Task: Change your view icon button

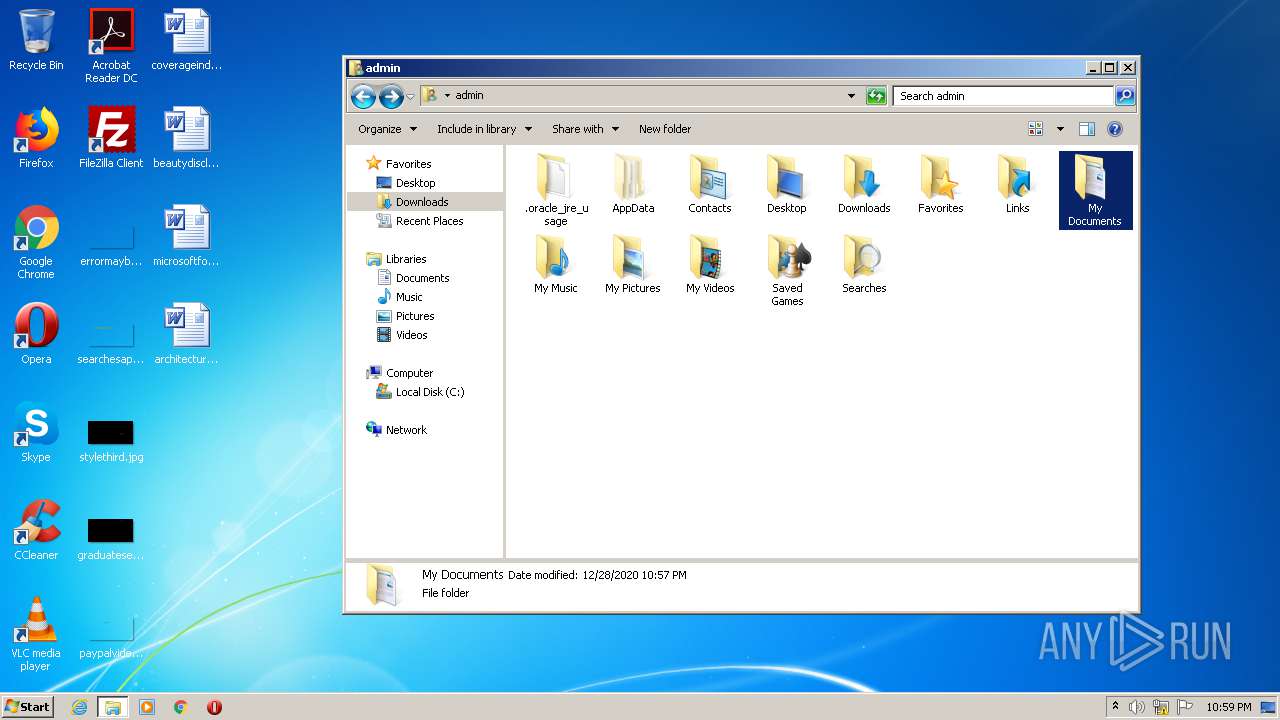Action: tap(1036, 129)
